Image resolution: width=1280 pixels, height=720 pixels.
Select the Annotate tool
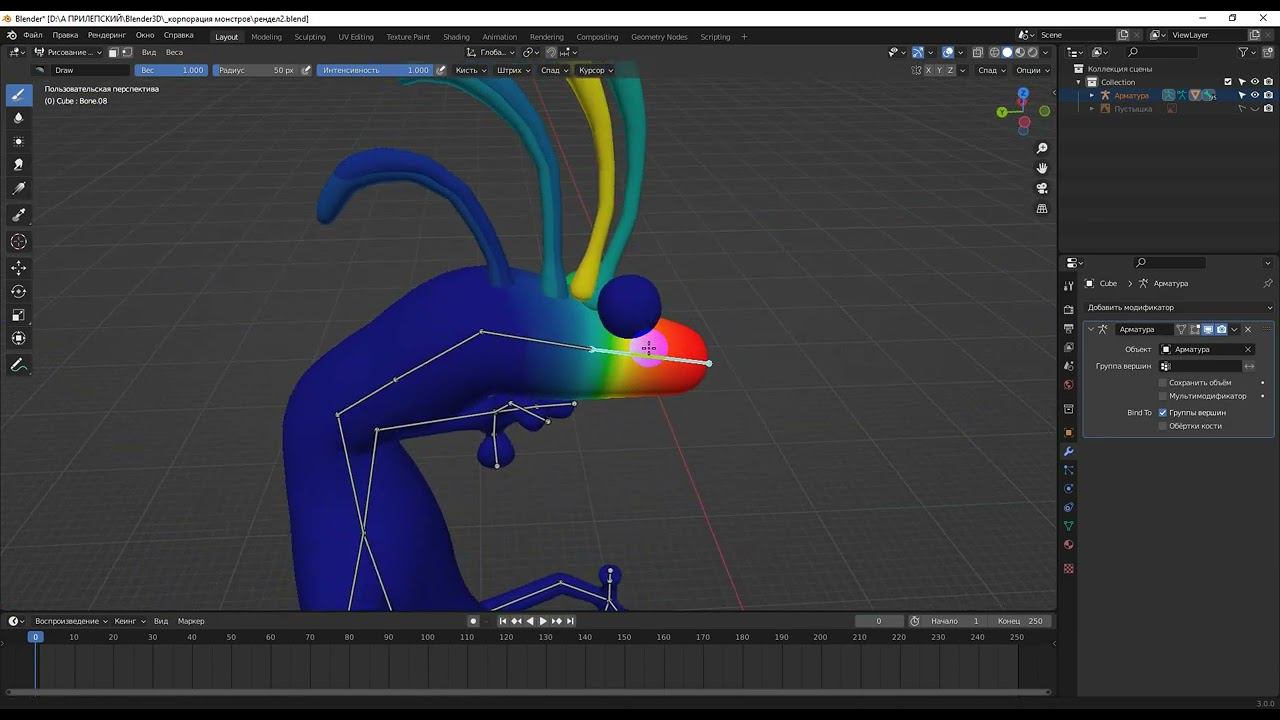tap(18, 365)
